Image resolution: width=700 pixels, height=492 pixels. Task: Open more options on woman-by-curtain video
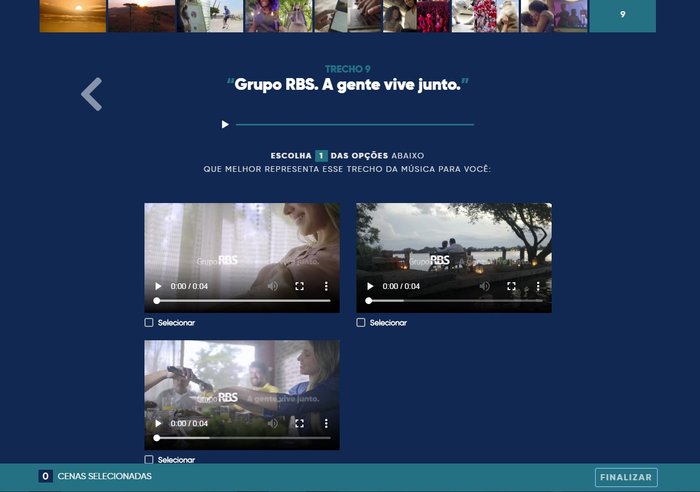[x=326, y=286]
